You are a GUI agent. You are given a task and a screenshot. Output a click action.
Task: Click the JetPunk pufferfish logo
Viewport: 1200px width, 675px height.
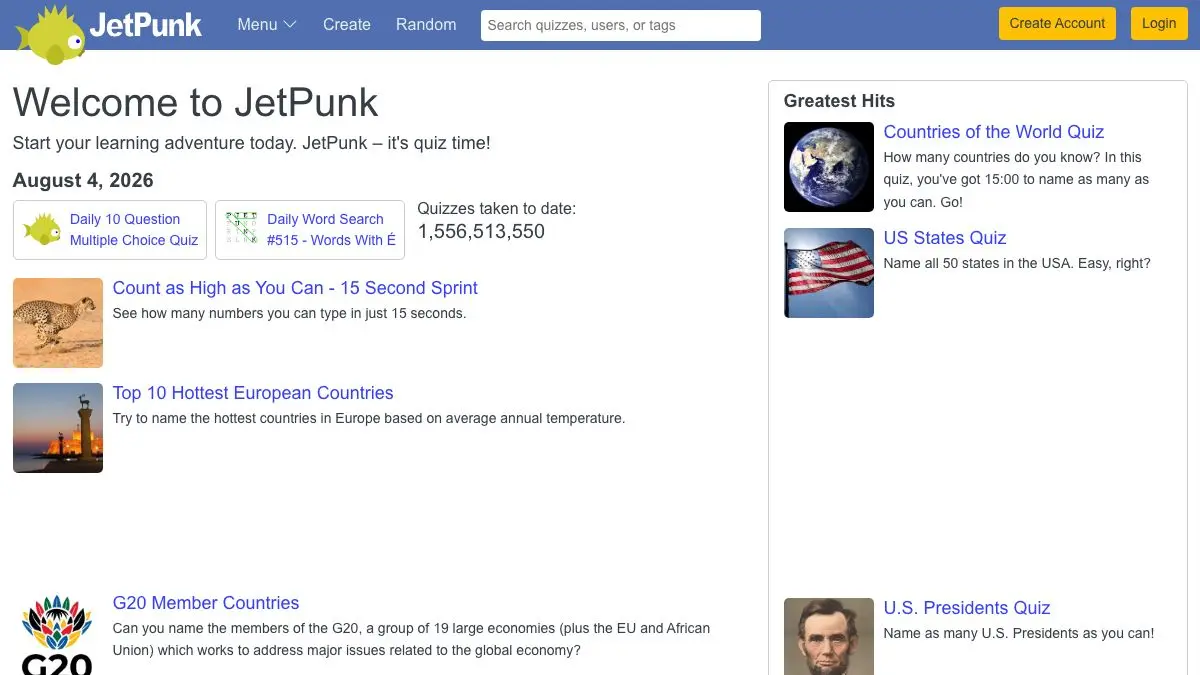coord(50,34)
